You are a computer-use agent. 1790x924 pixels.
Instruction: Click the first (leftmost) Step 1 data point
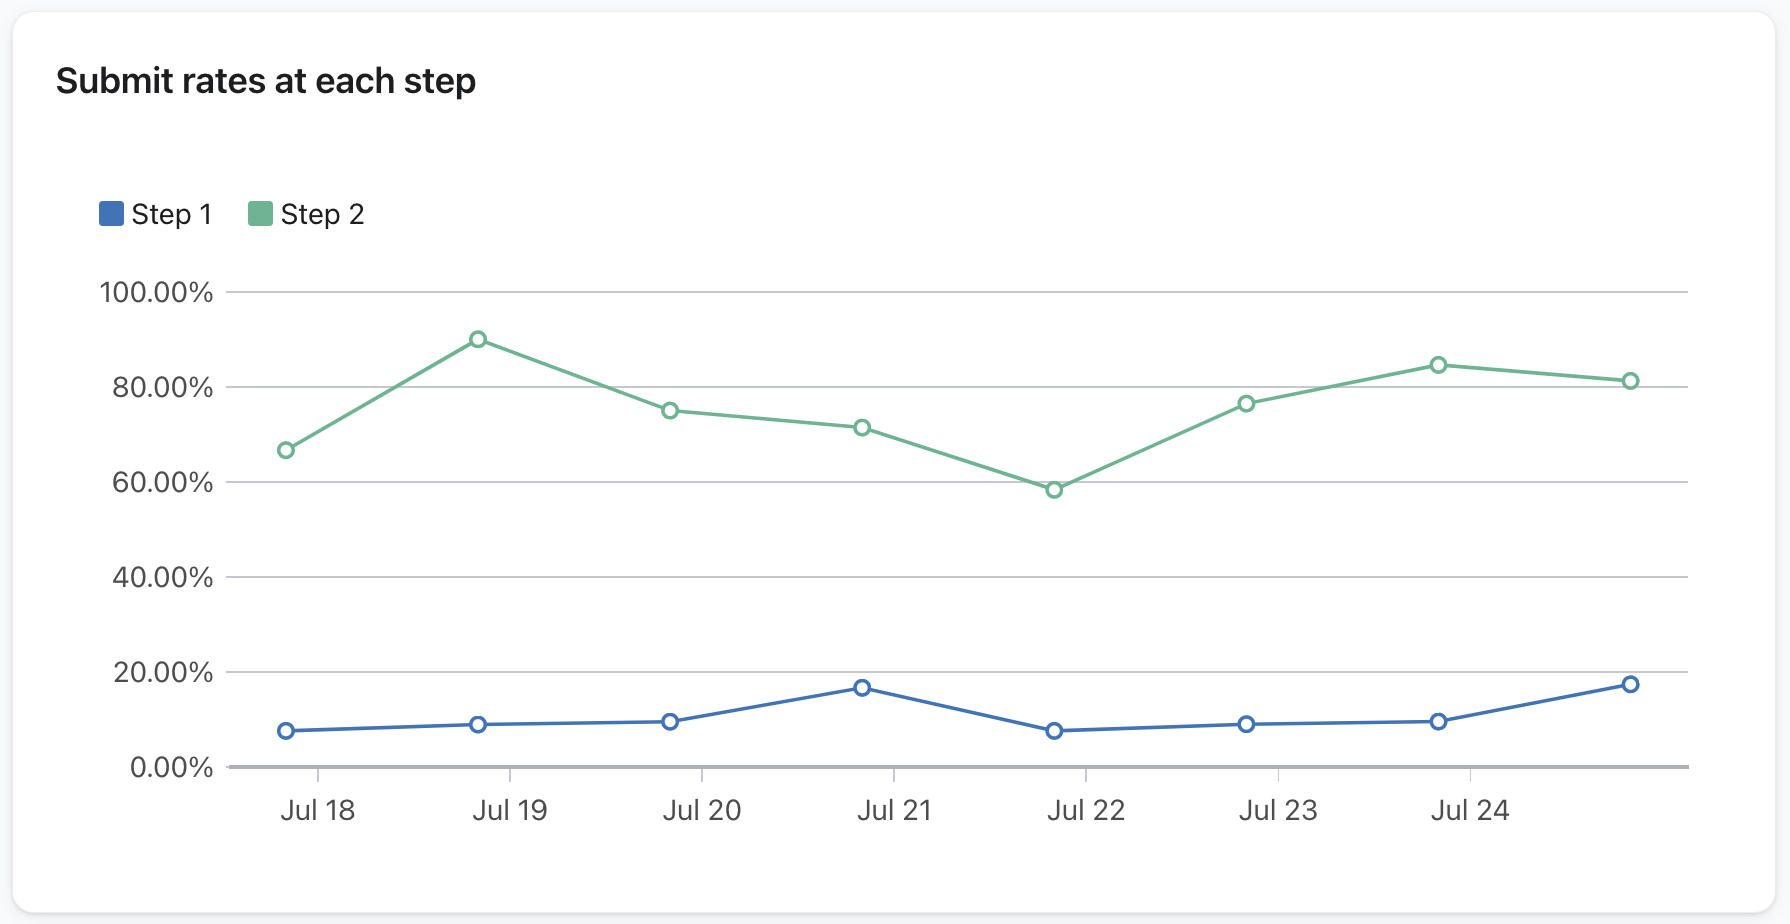coord(286,731)
